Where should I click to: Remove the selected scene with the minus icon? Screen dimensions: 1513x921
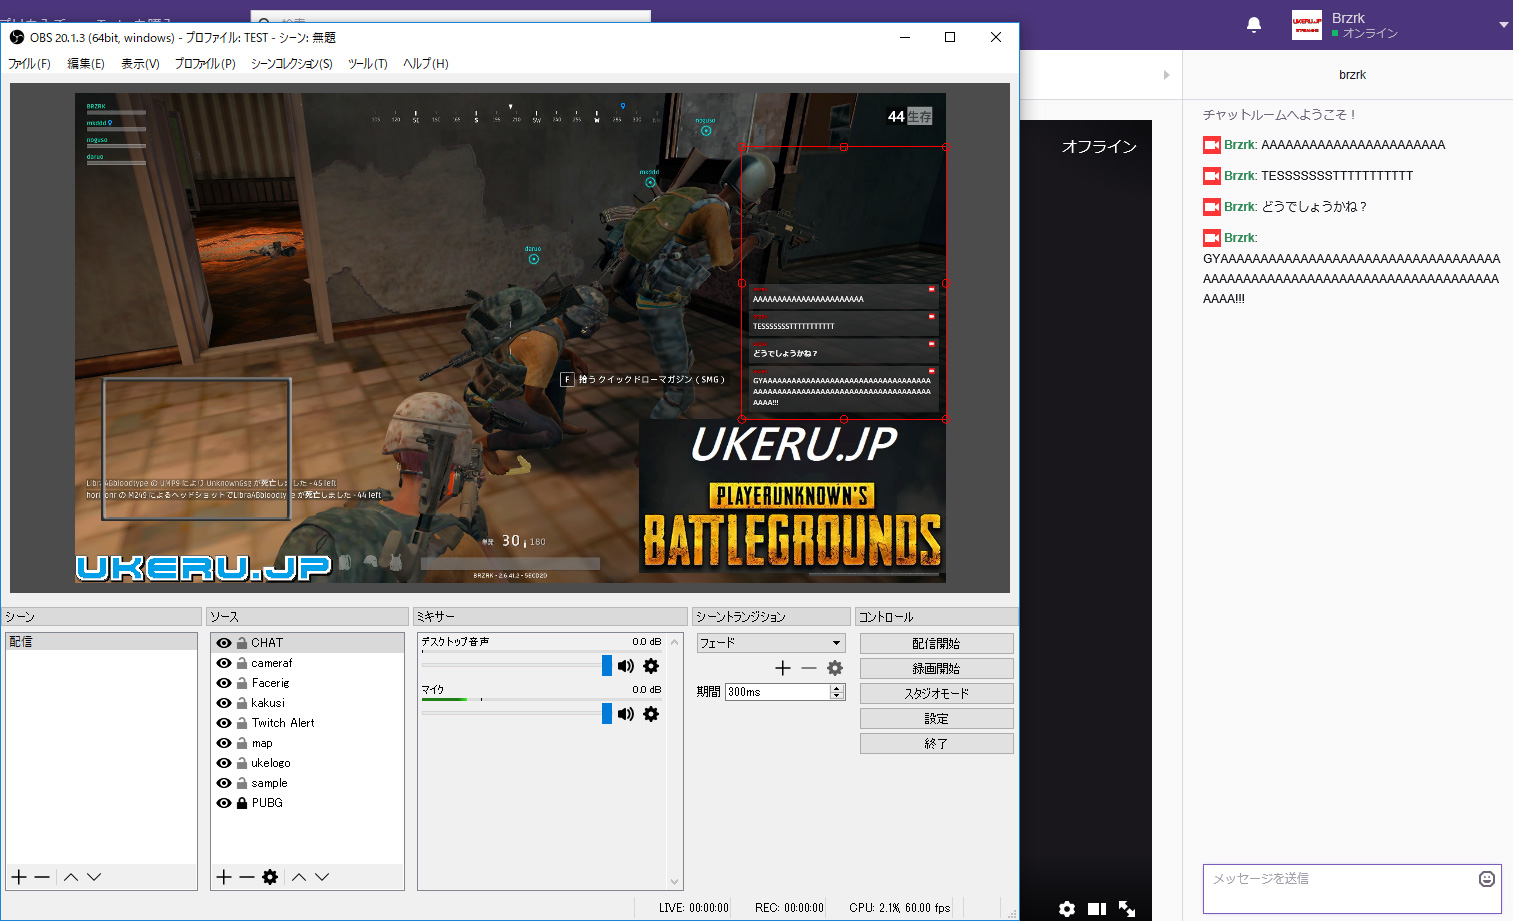coord(42,877)
